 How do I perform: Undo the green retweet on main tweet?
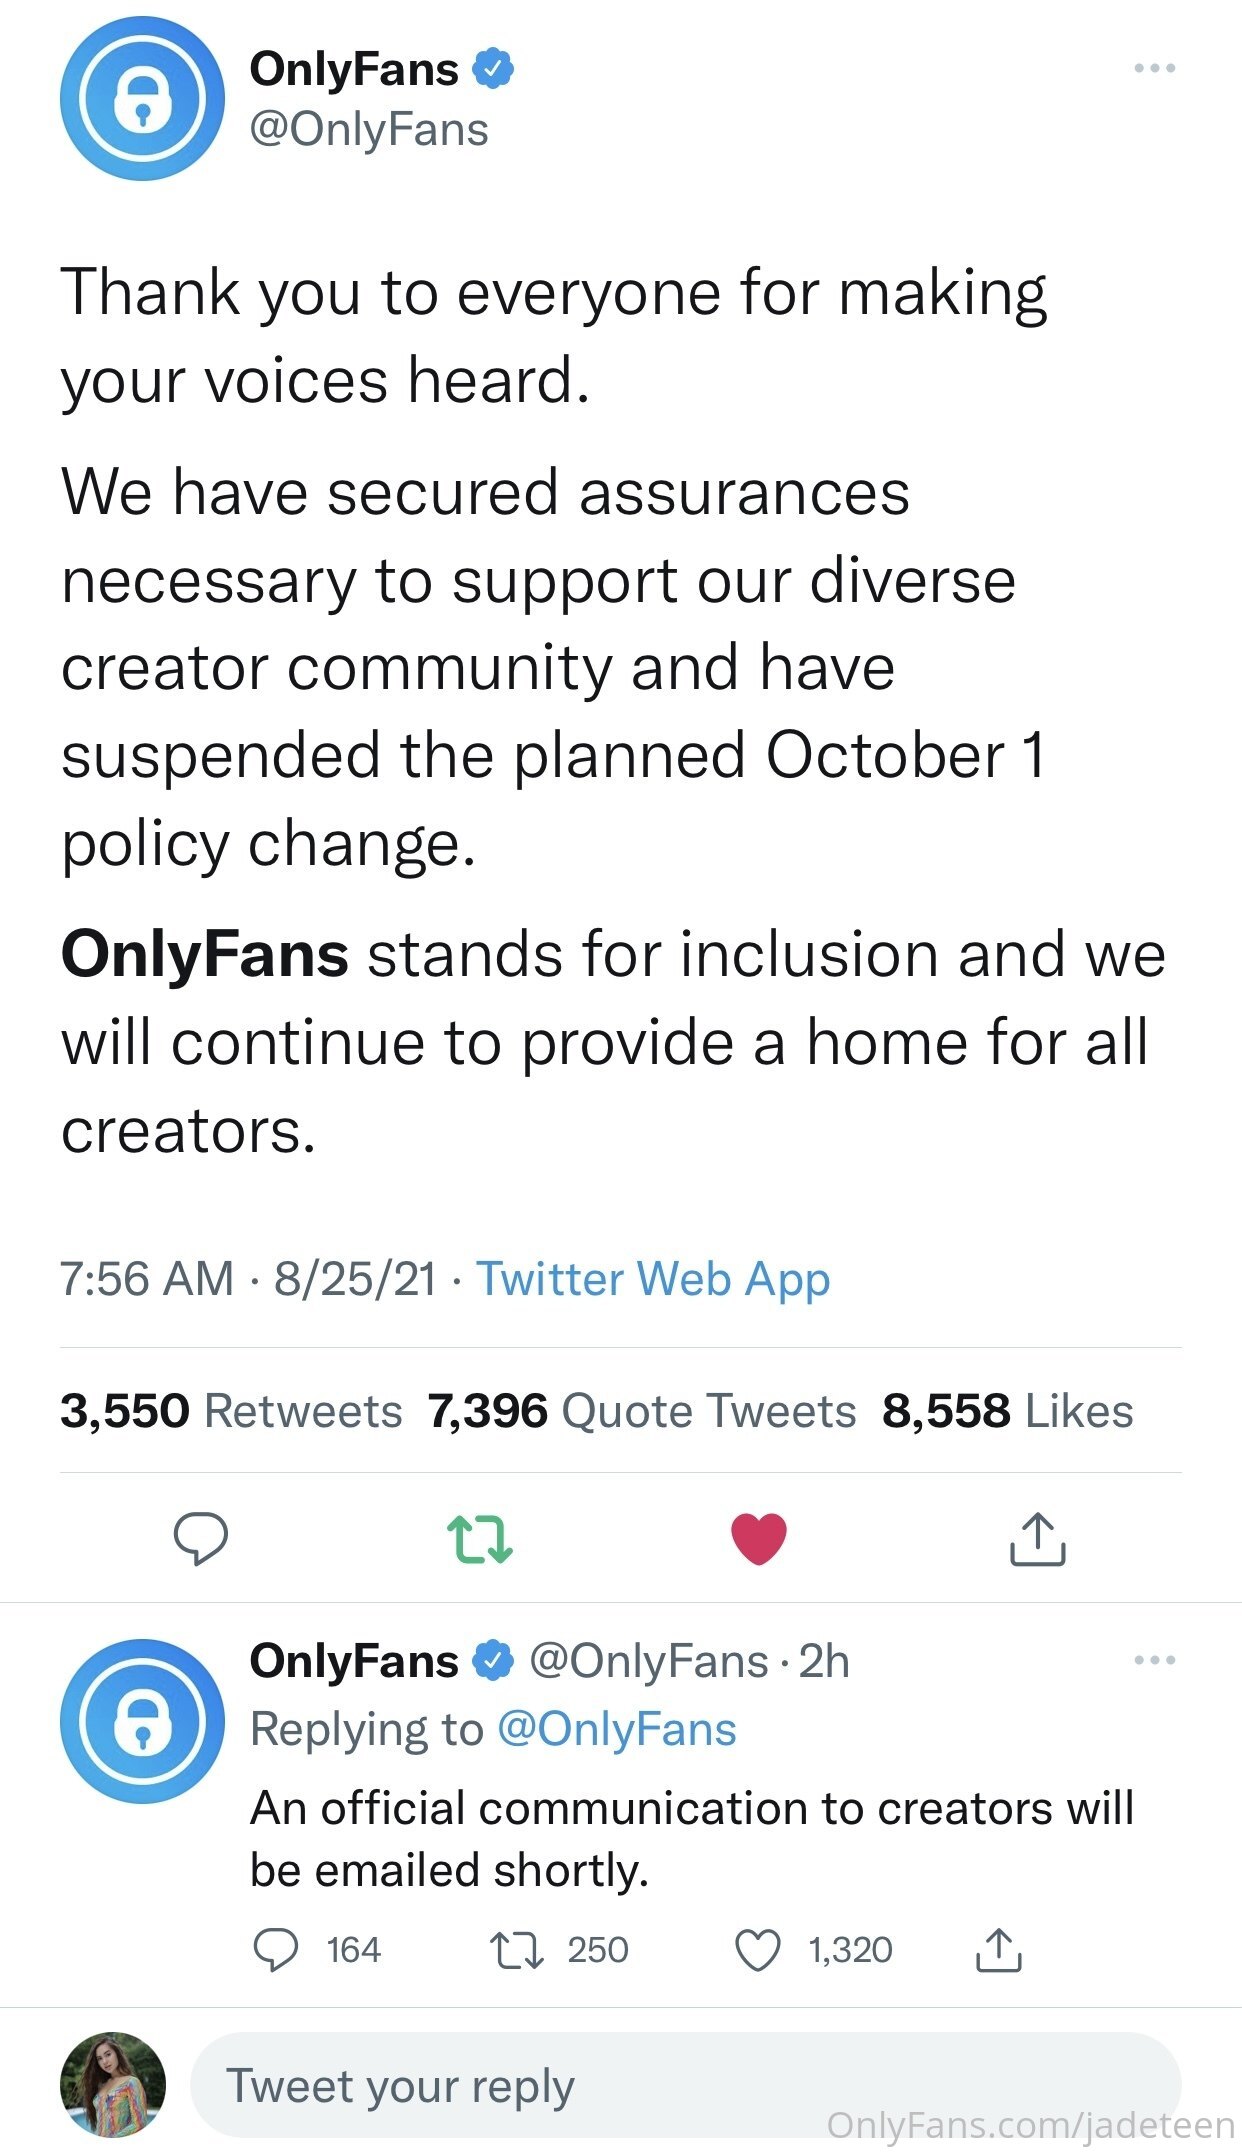[x=480, y=1538]
